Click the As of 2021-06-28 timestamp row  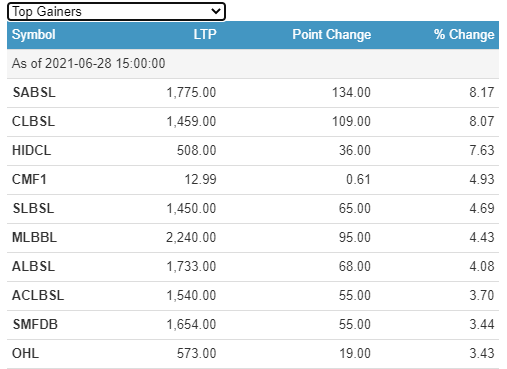click(253, 64)
